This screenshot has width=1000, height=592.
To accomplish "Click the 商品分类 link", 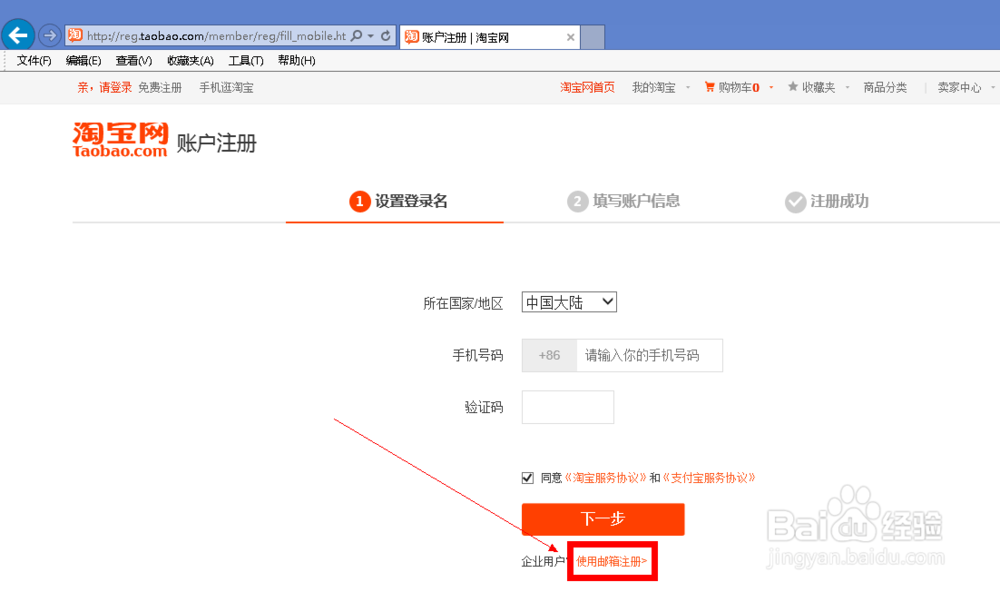I will click(885, 87).
